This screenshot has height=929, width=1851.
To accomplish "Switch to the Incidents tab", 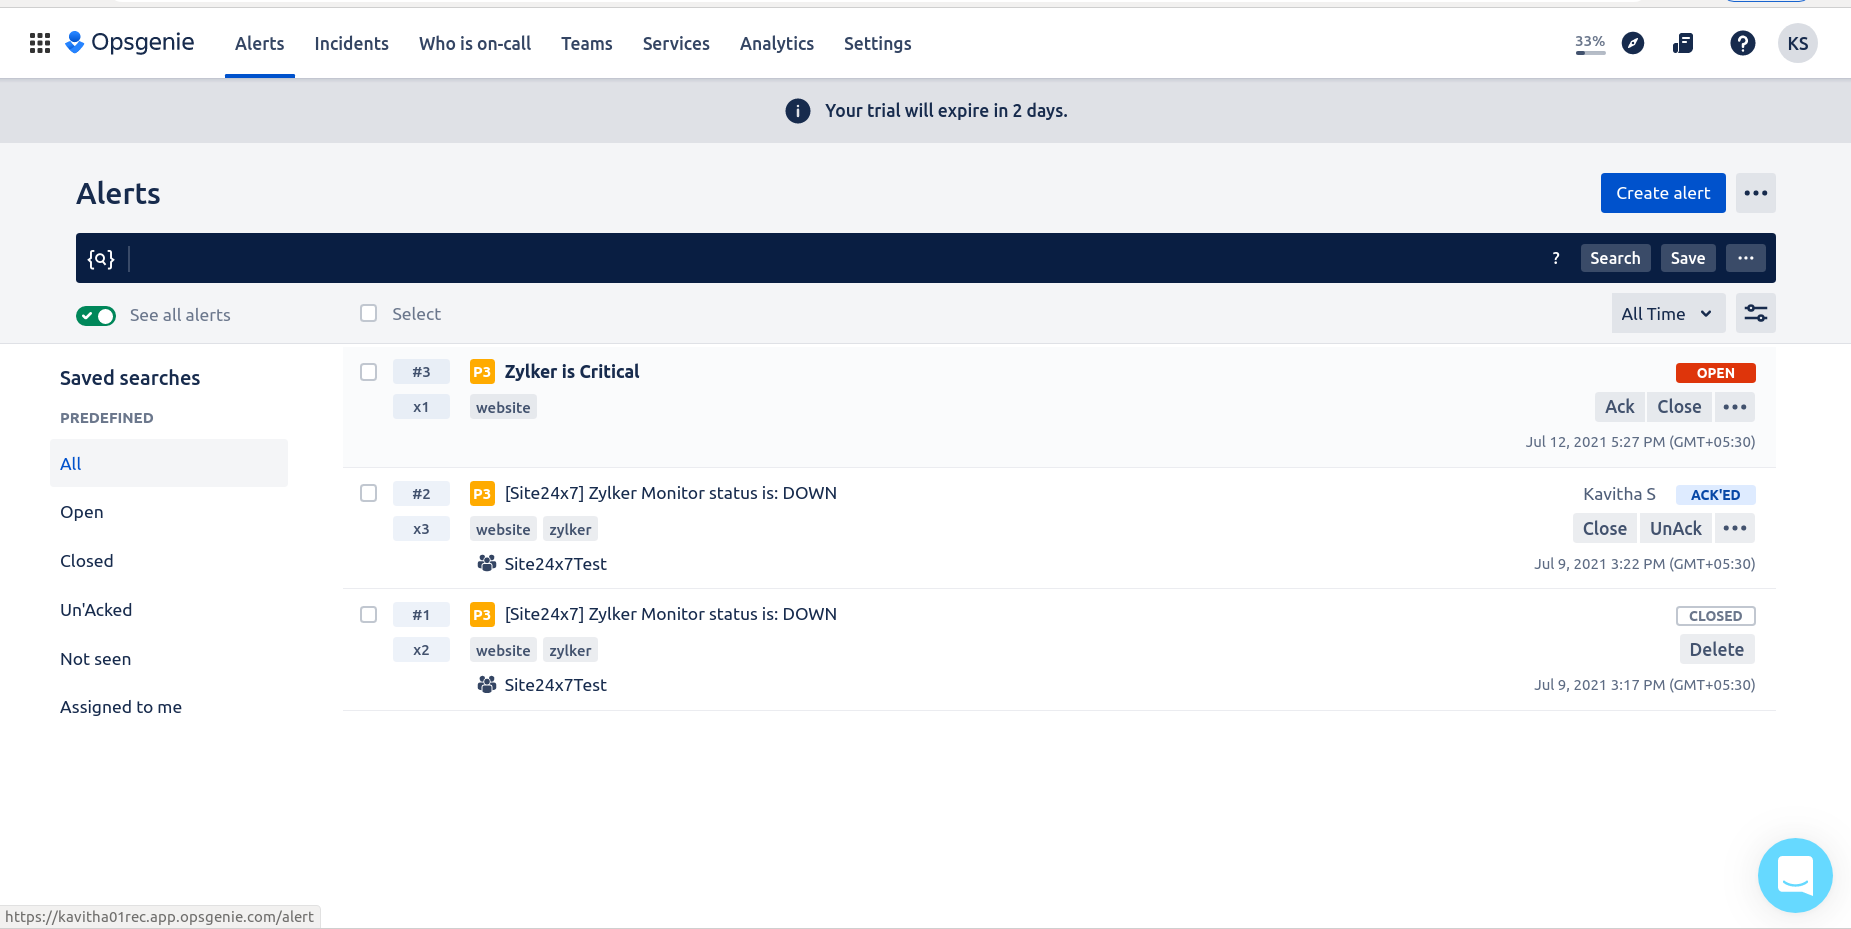I will click(x=351, y=43).
